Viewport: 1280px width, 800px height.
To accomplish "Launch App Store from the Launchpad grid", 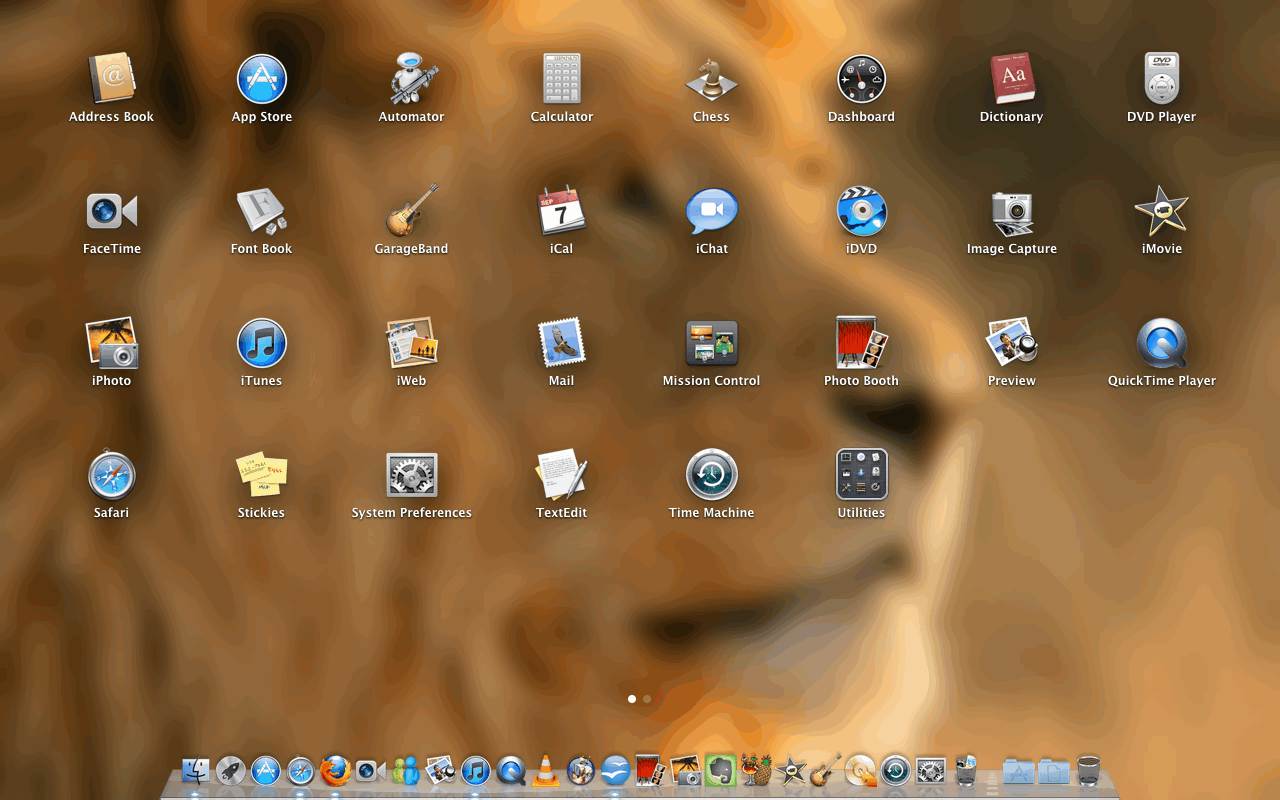I will point(261,79).
